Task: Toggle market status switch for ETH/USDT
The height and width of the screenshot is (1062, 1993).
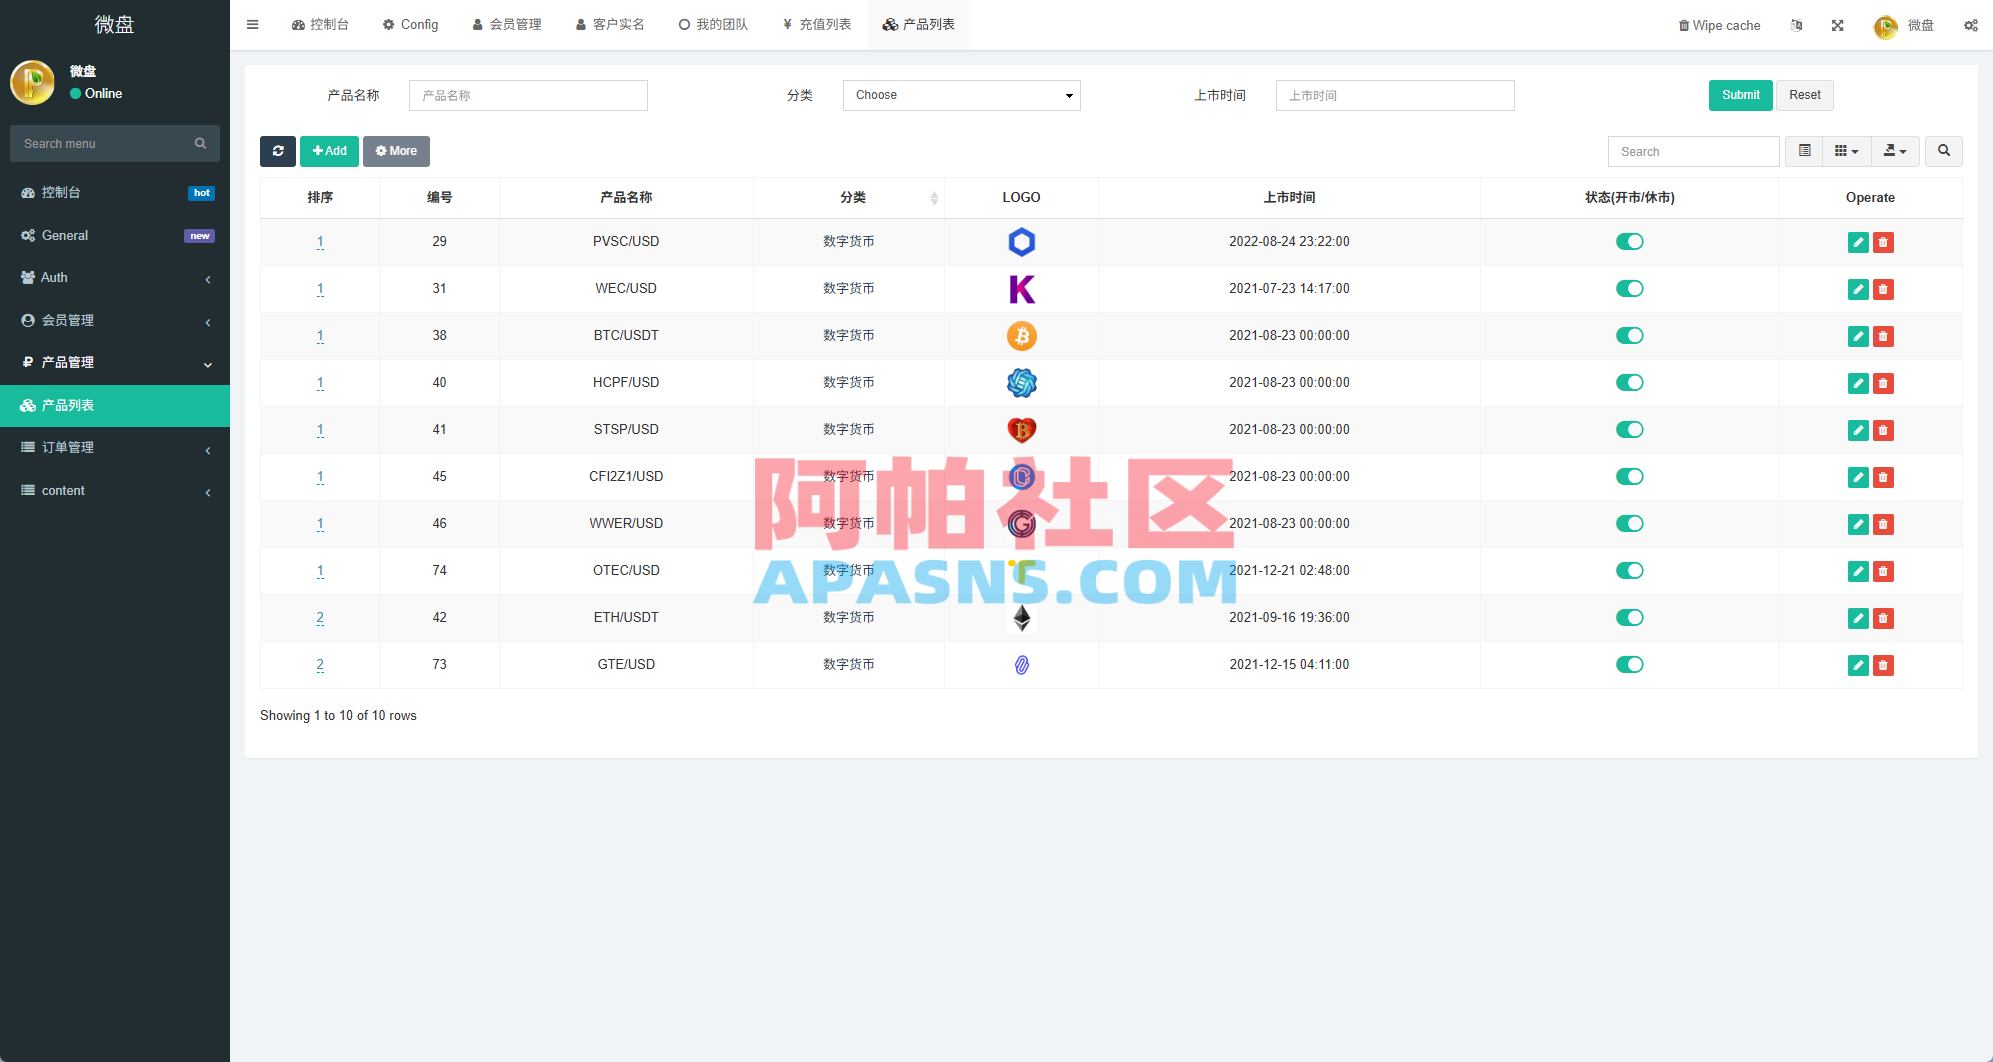Action: [1630, 617]
